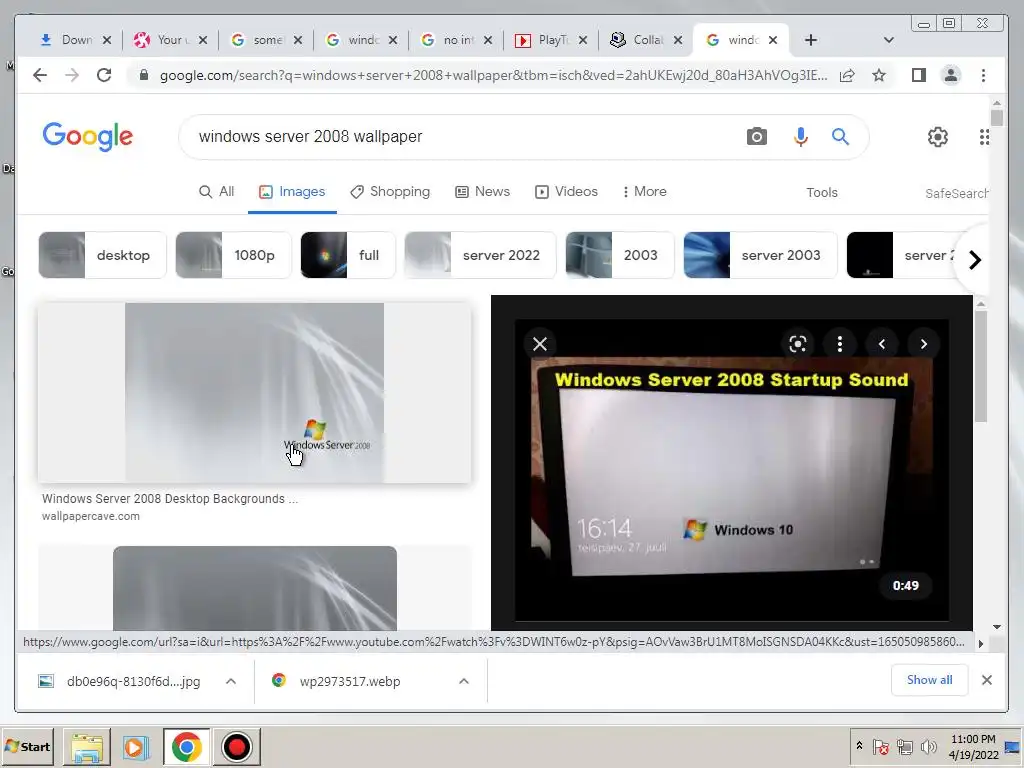The height and width of the screenshot is (768, 1024).
Task: Open File Explorer from the taskbar
Action: click(x=87, y=746)
